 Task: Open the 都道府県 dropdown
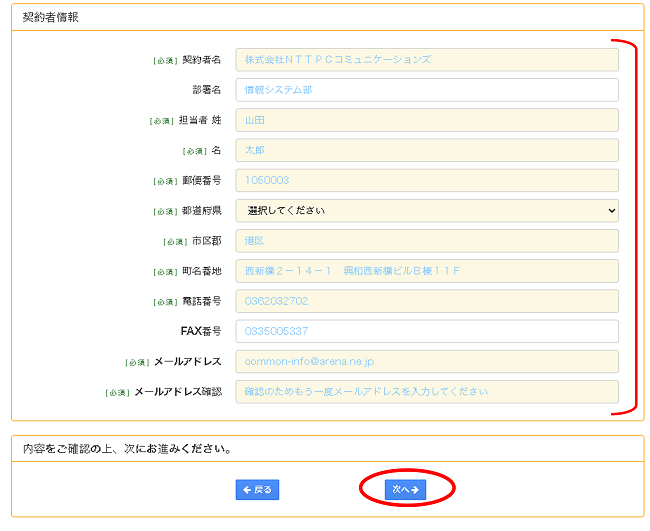tap(427, 210)
